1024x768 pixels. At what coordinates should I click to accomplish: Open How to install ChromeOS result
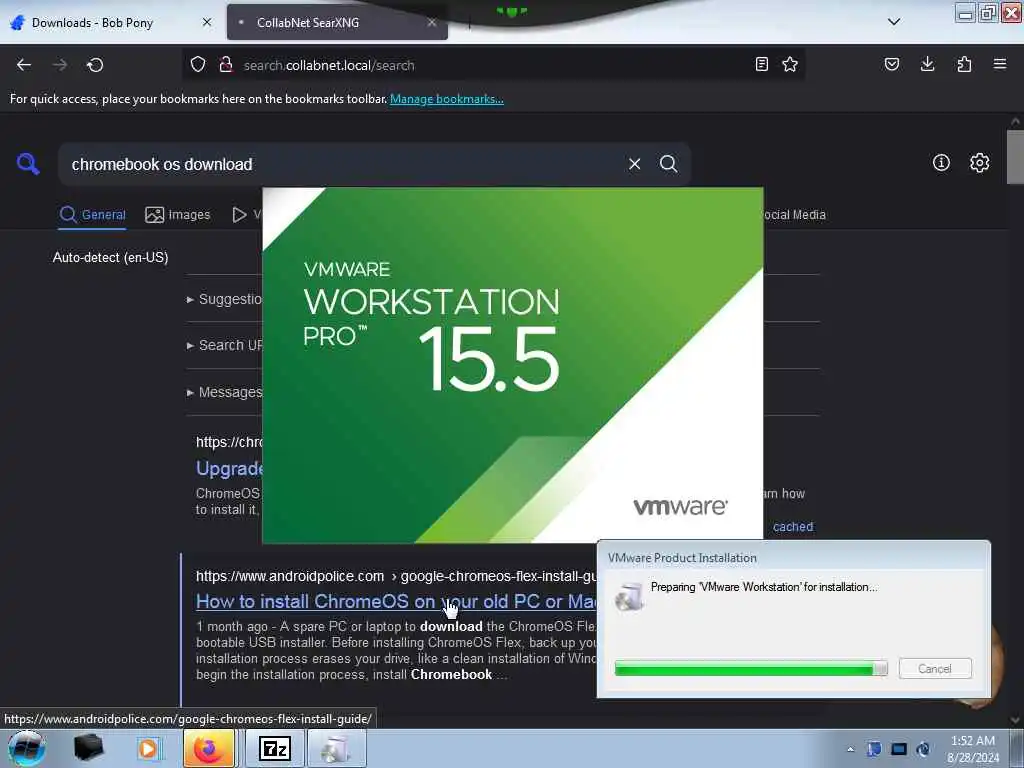[396, 601]
